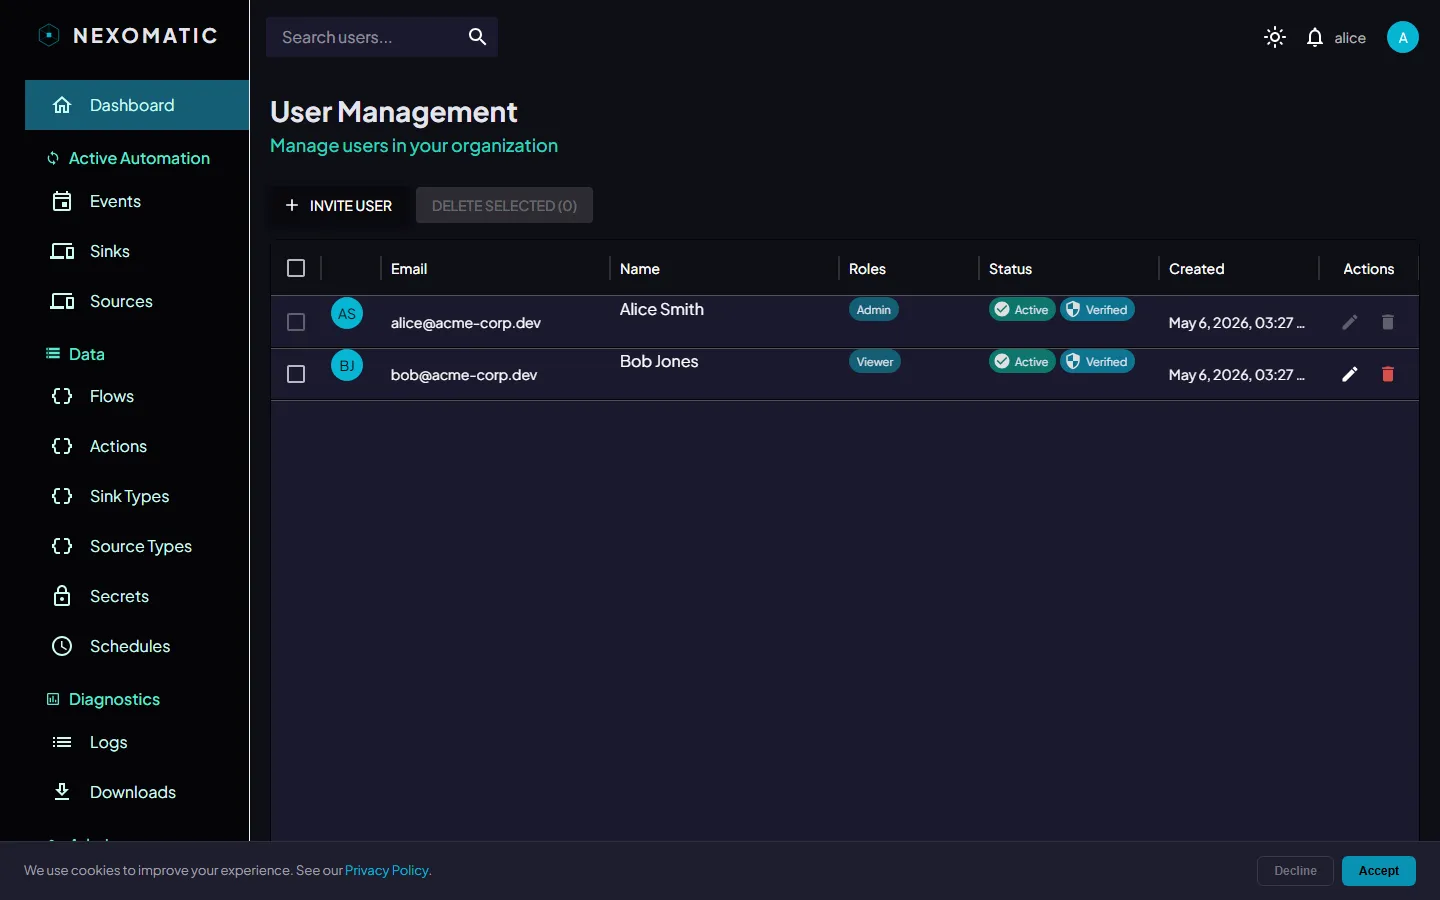
Task: Click the Actions braces icon
Action: click(x=62, y=446)
